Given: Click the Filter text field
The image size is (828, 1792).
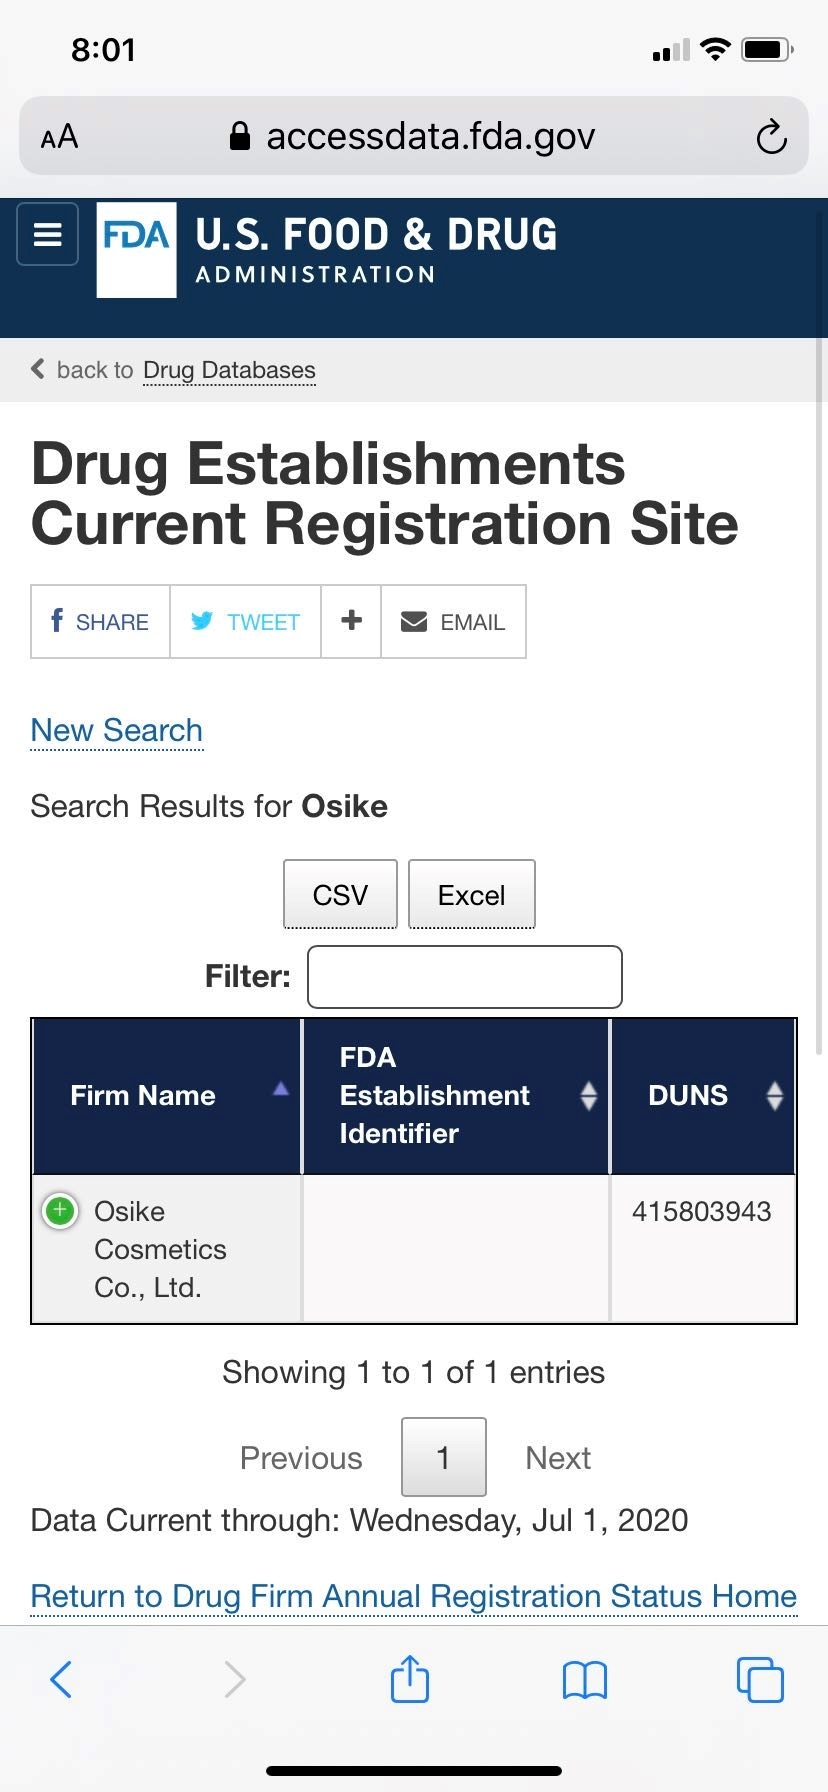Looking at the screenshot, I should click(464, 976).
